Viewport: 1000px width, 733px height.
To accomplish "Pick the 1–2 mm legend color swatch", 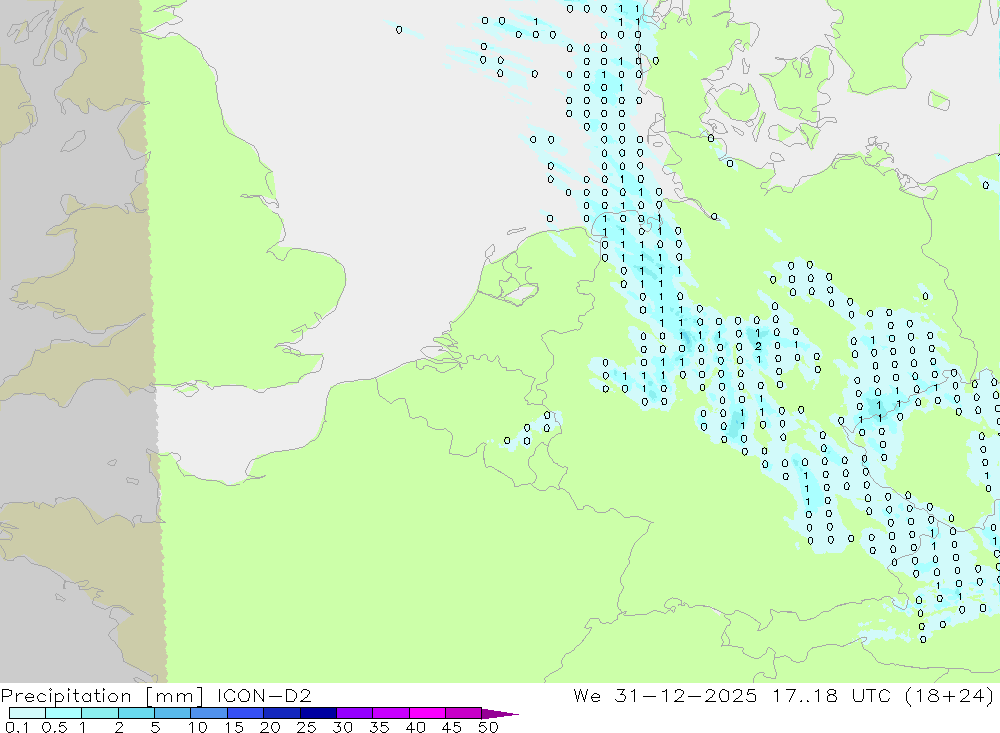I will (100, 713).
